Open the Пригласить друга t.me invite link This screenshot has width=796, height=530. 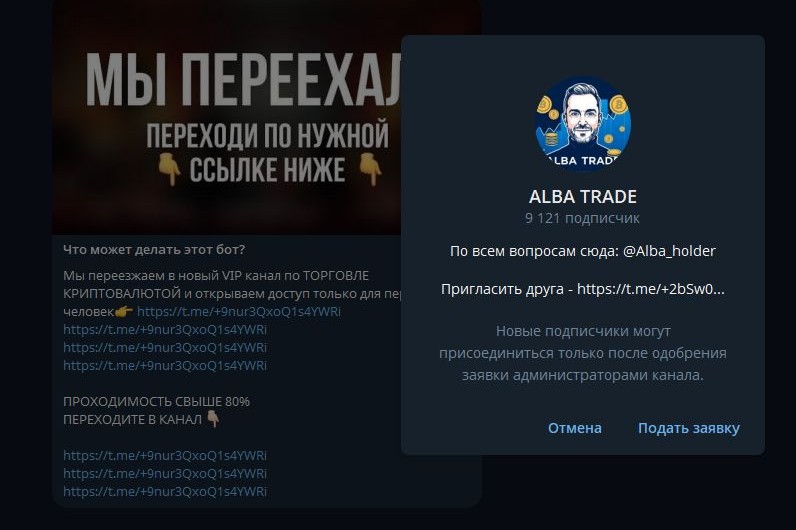pos(651,289)
